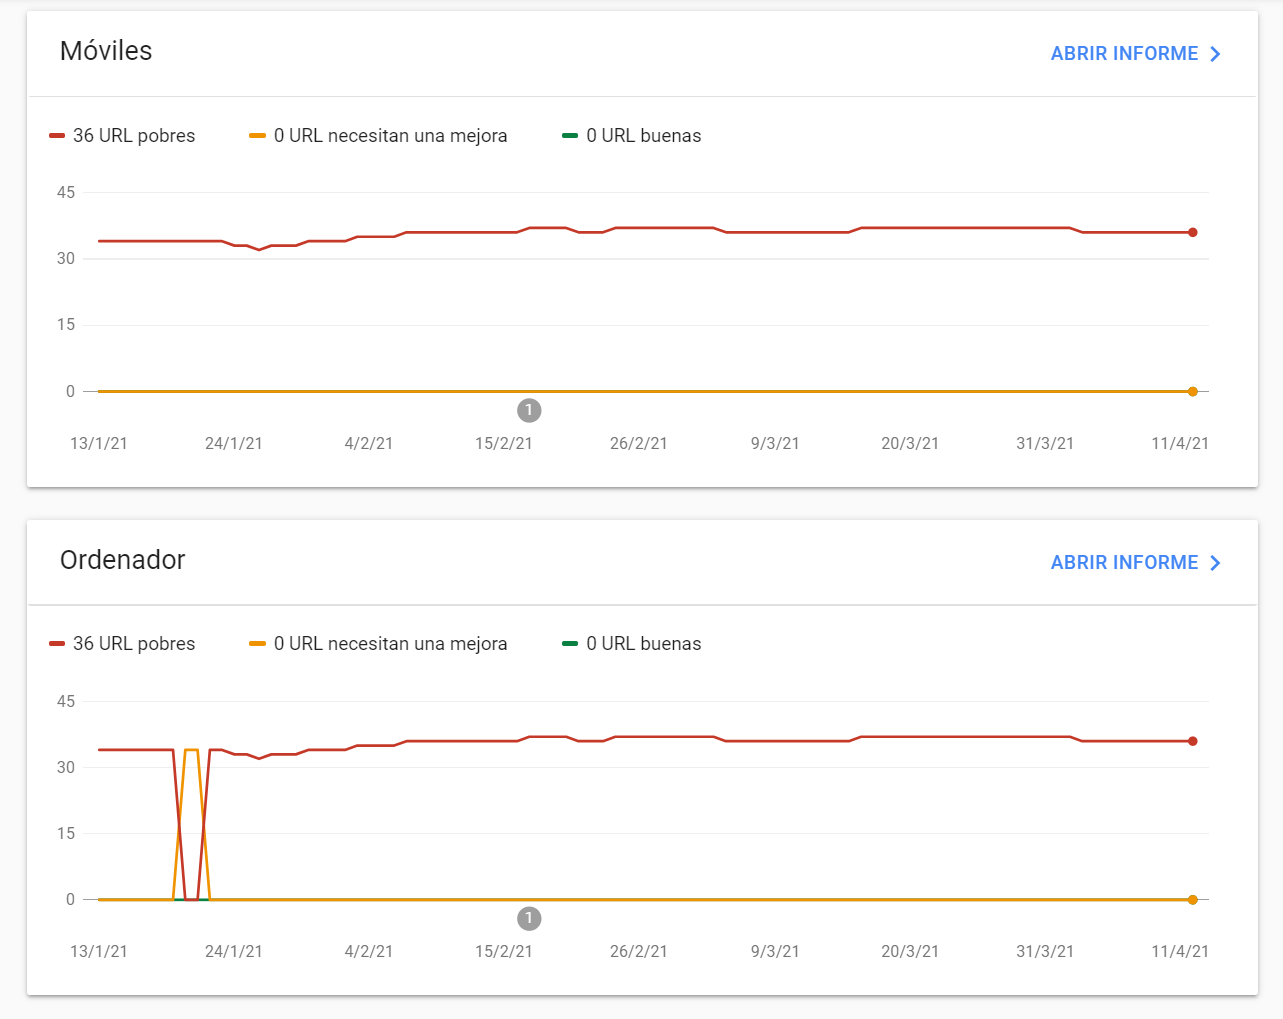Toggle '0 URL buenas' legend in Móviles
The width and height of the screenshot is (1283, 1019).
(x=632, y=136)
